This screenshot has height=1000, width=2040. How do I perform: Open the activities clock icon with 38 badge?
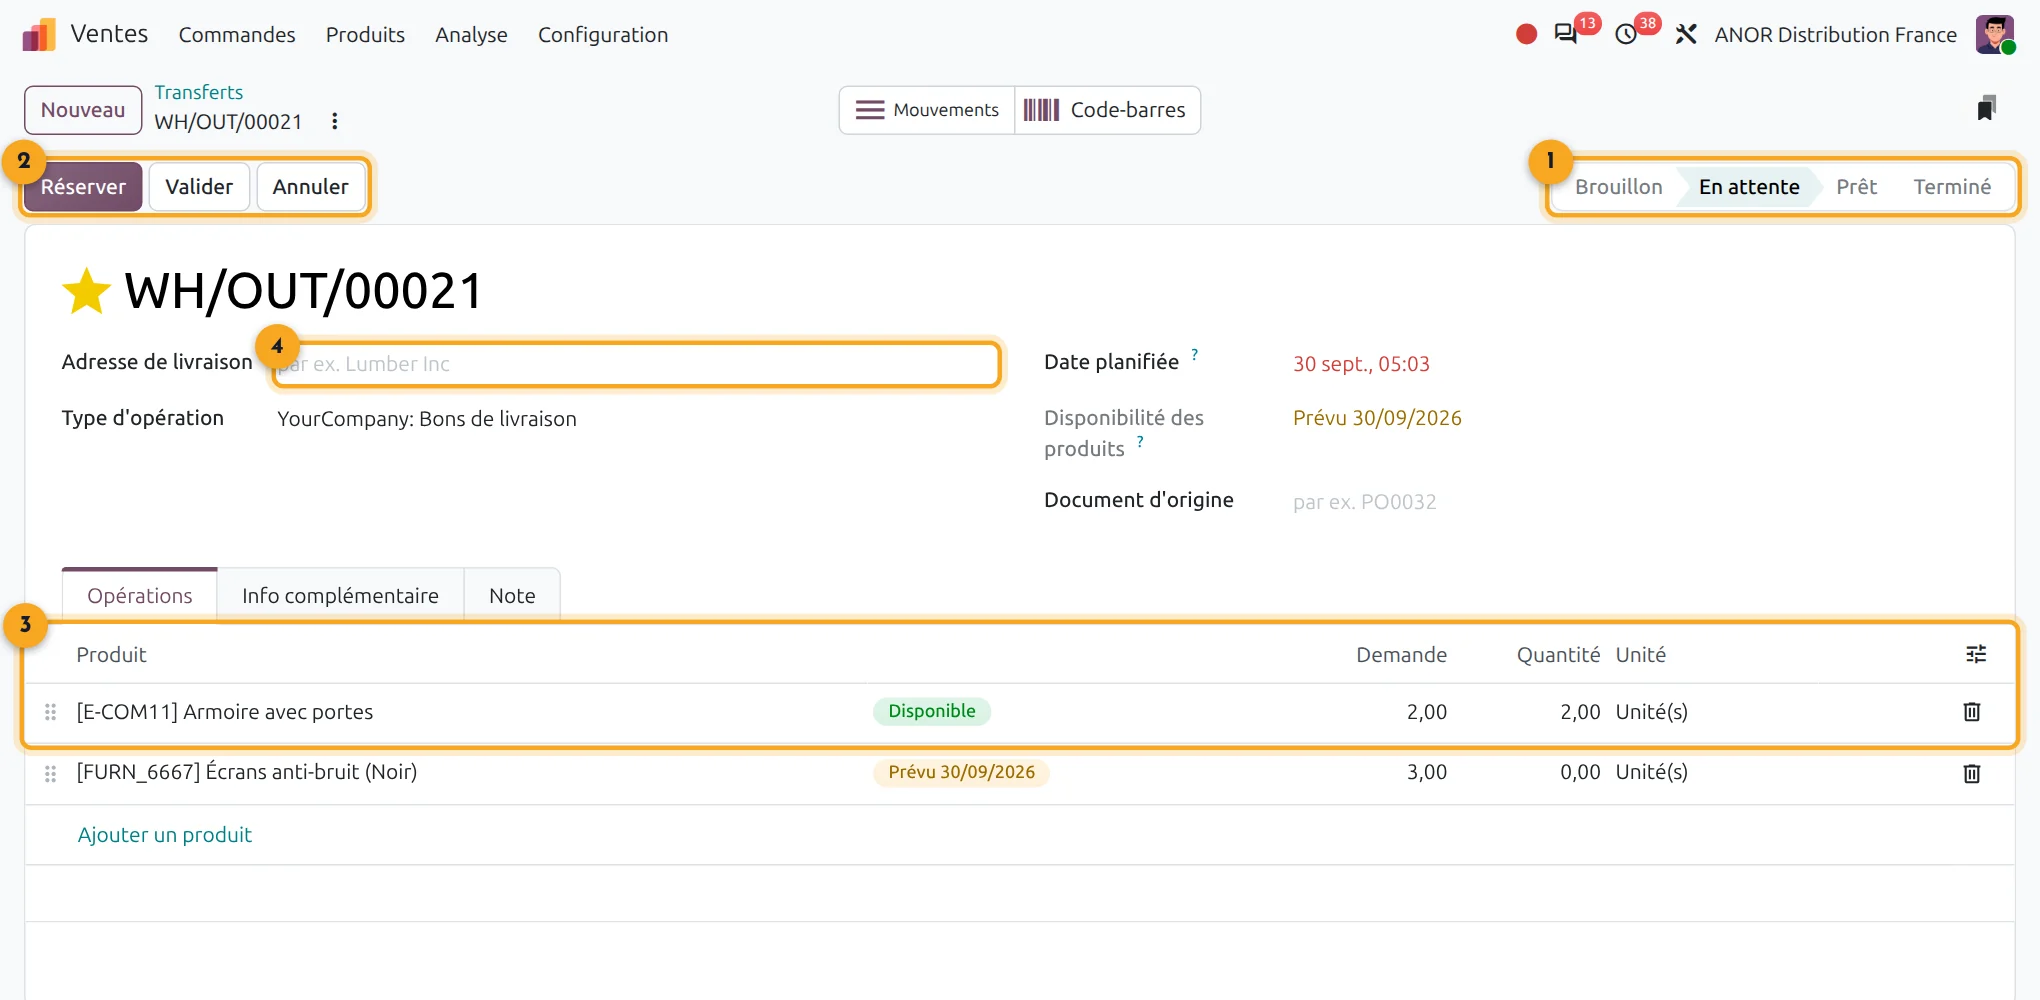[1627, 35]
